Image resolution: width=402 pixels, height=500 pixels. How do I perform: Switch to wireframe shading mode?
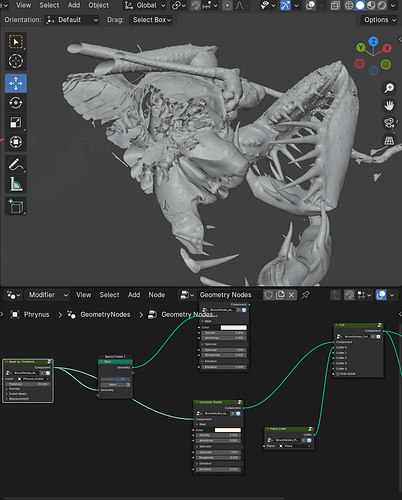(x=349, y=5)
